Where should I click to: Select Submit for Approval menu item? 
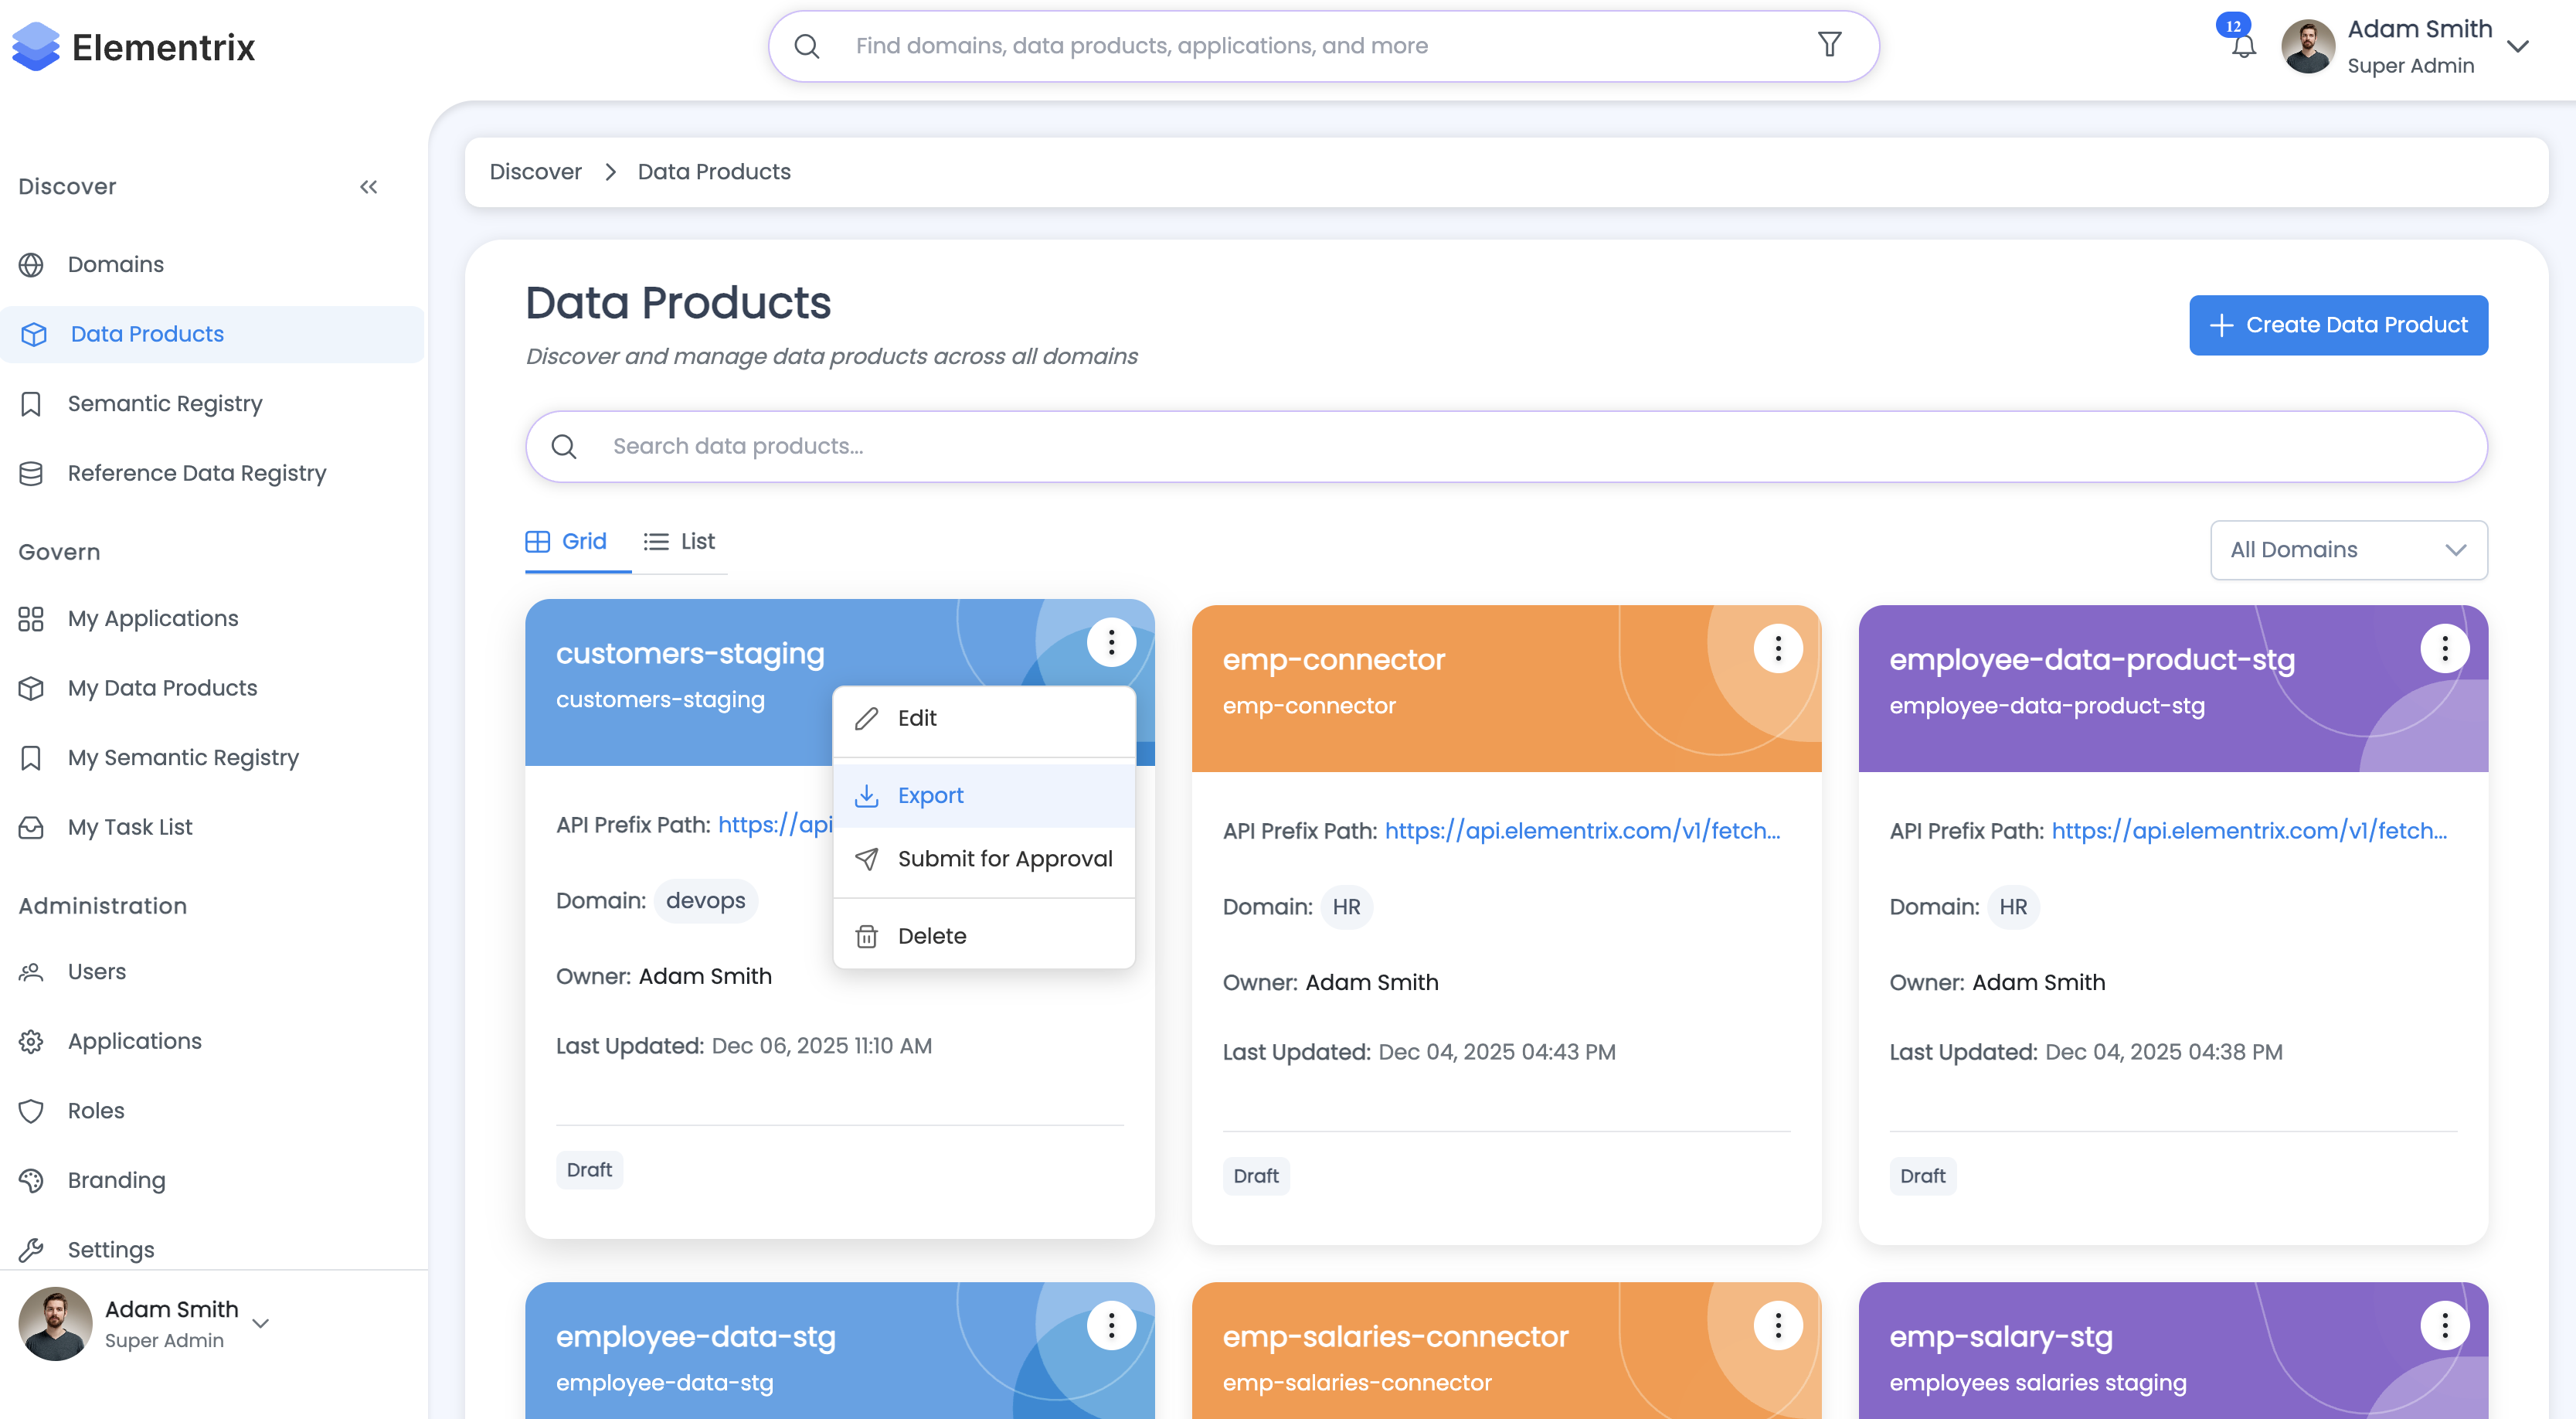[983, 859]
